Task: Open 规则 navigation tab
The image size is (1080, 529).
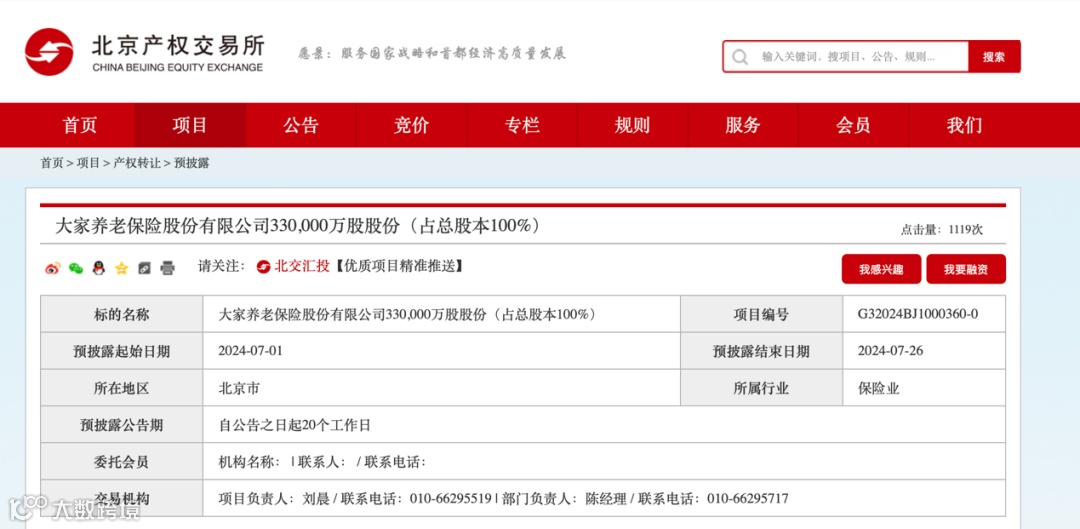Action: pyautogui.click(x=632, y=125)
